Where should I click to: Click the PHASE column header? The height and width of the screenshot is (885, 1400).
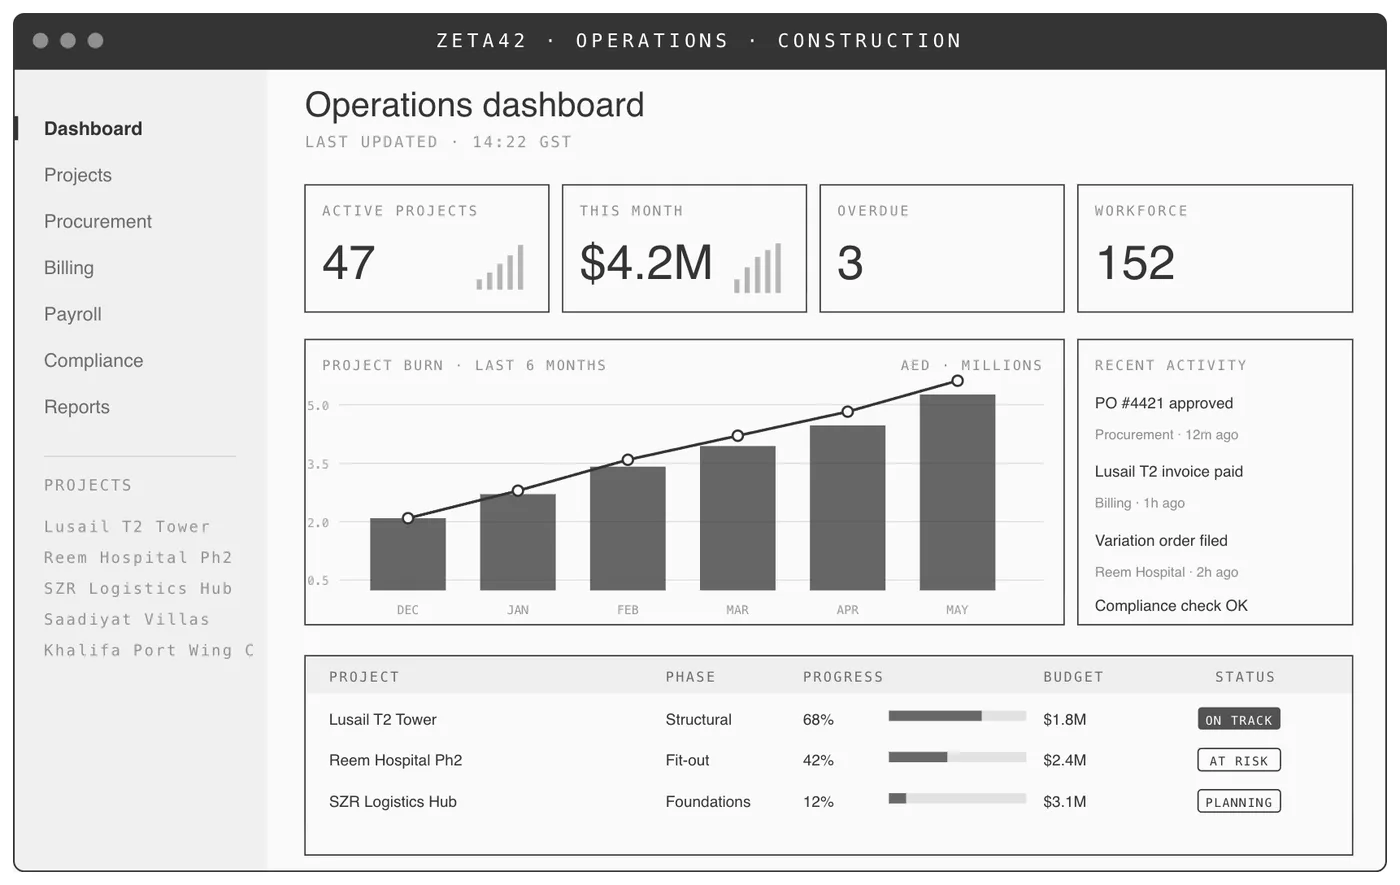tap(691, 677)
